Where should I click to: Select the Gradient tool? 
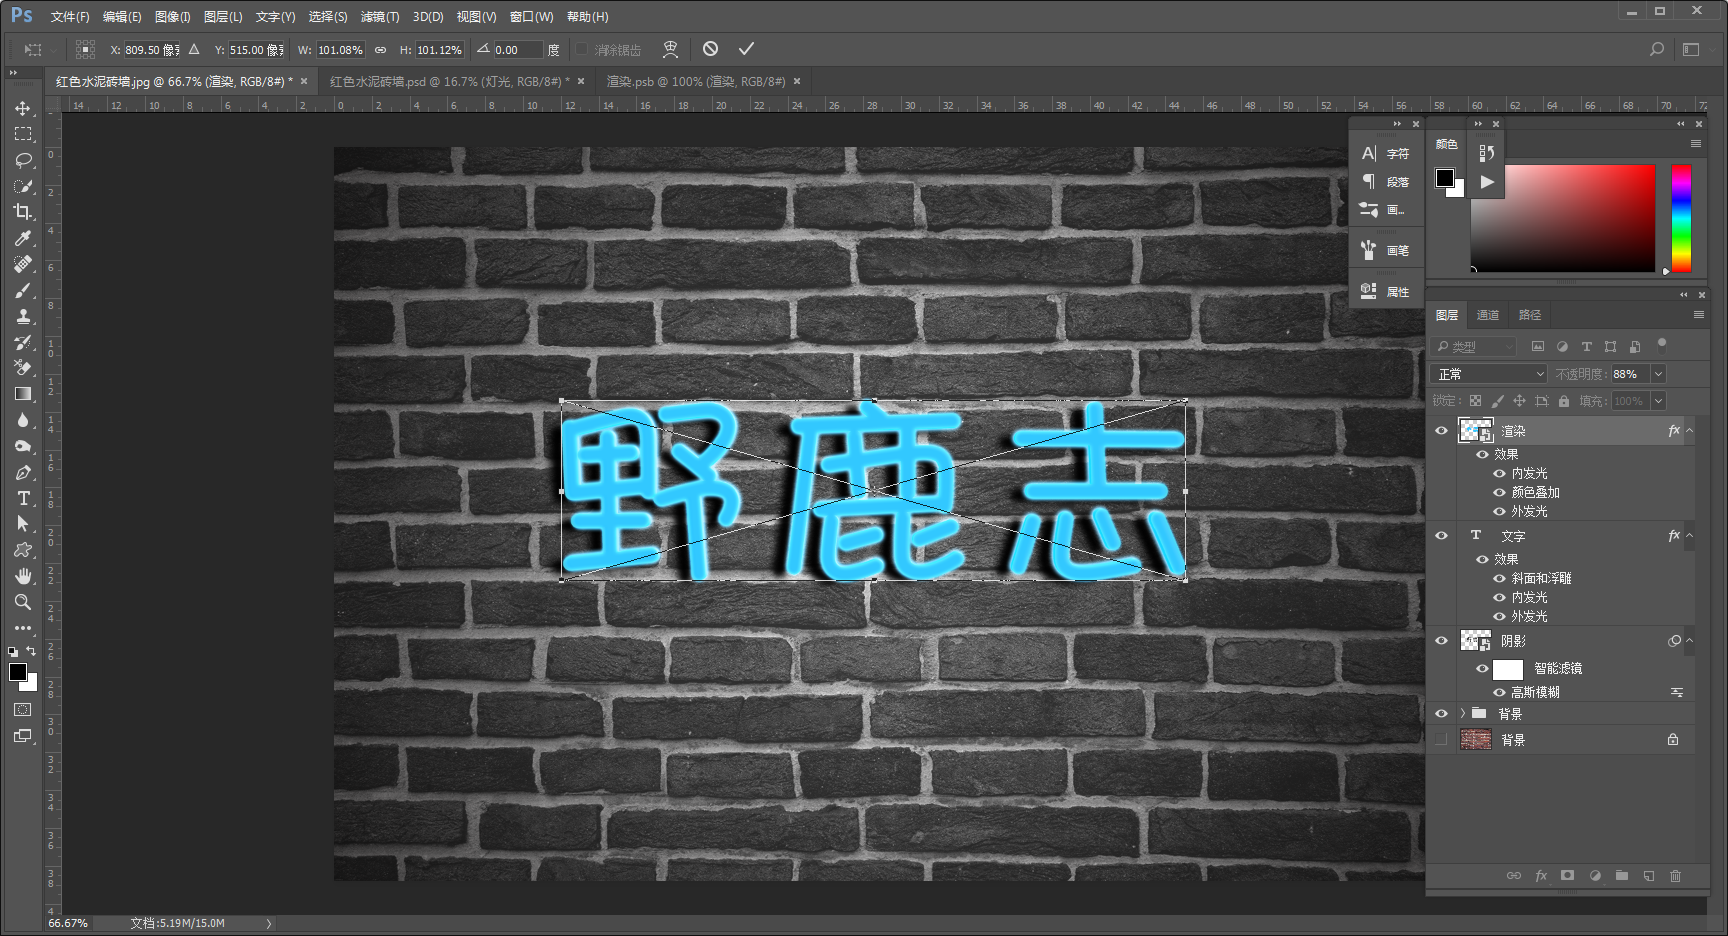(x=23, y=394)
